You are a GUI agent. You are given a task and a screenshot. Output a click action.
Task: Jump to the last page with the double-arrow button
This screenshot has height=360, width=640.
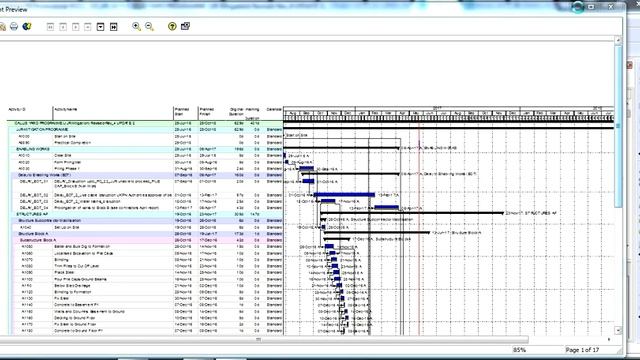tap(113, 27)
